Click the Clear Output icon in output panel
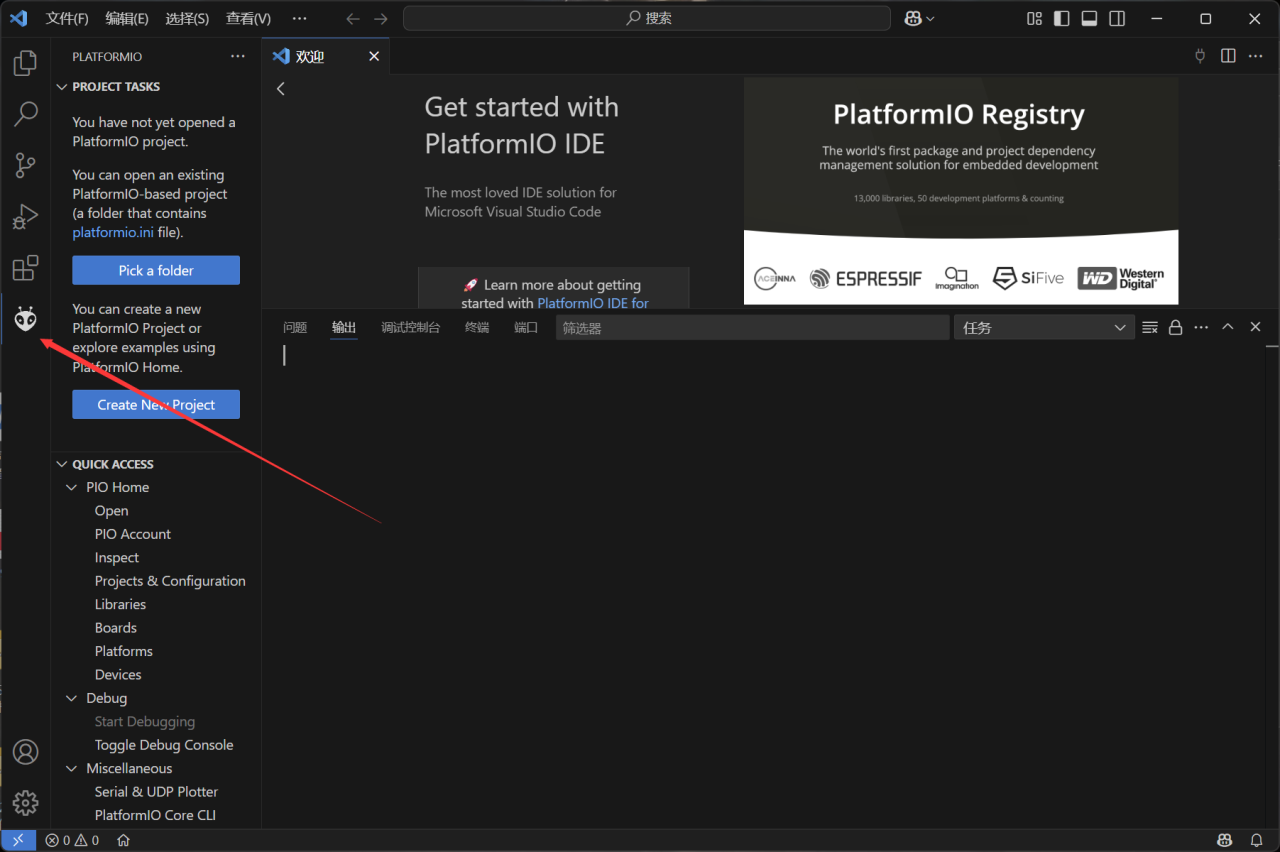Screen dimensions: 1280x852 pos(1149,327)
